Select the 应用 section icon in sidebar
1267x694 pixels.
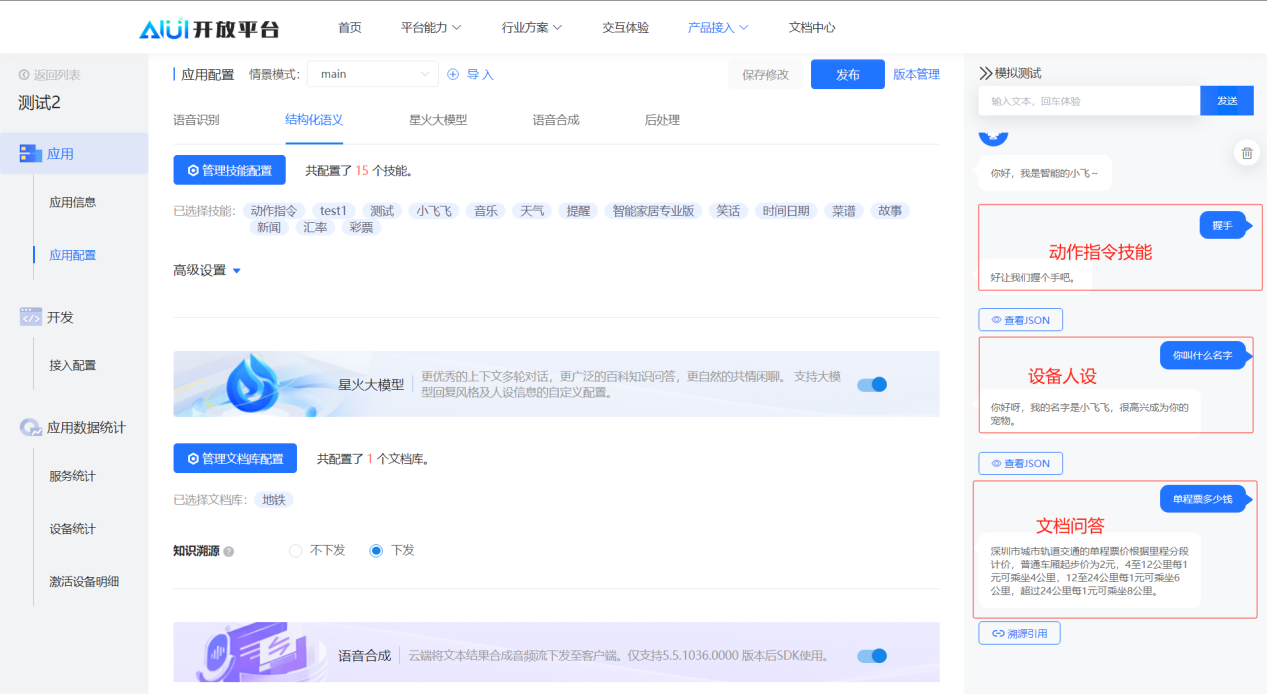pyautogui.click(x=33, y=153)
